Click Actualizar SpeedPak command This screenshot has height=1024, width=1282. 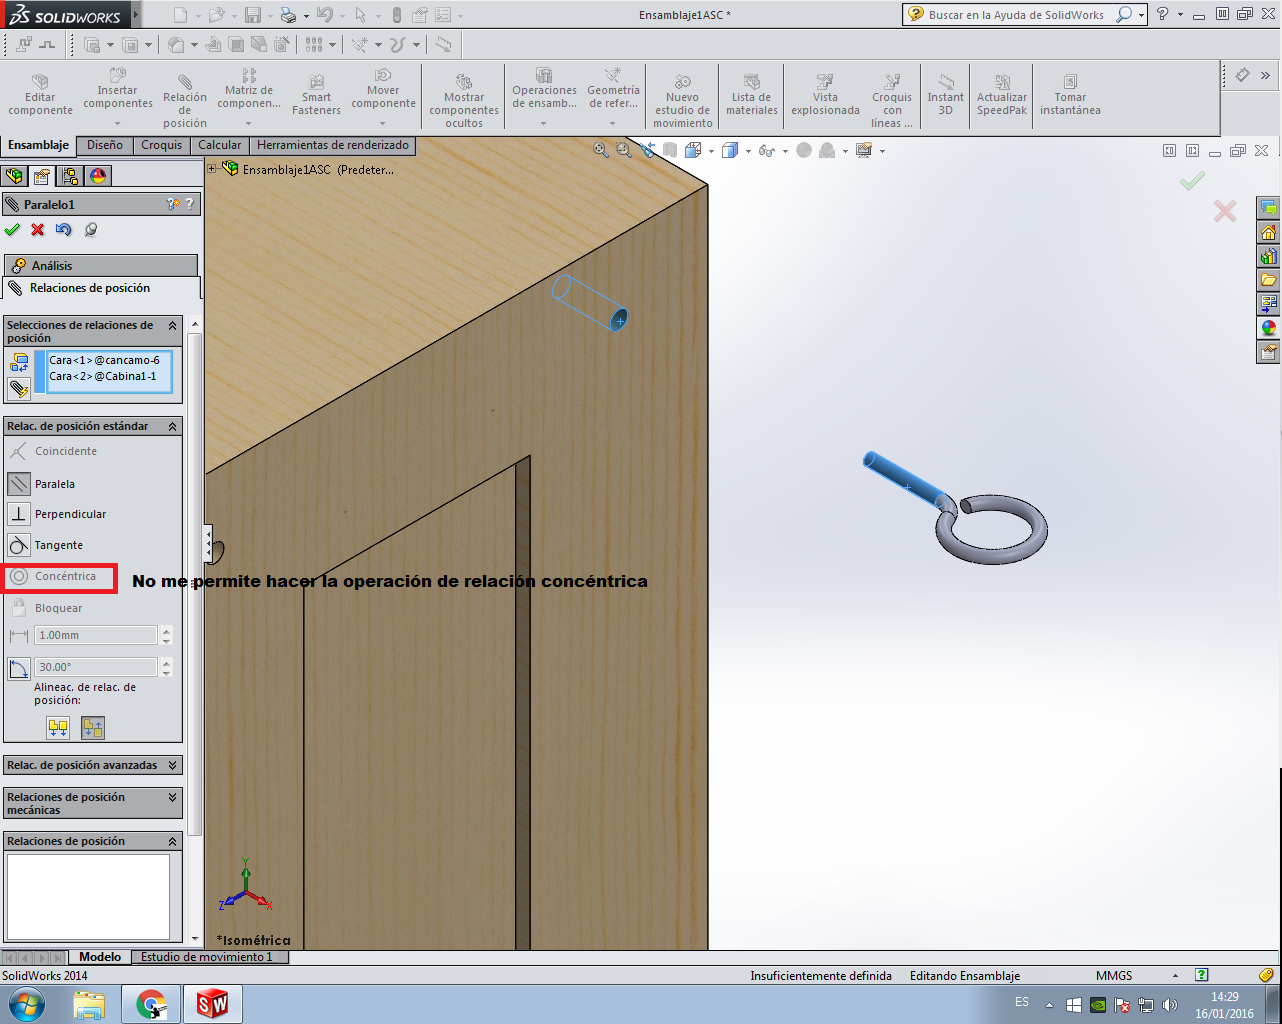[x=1002, y=95]
